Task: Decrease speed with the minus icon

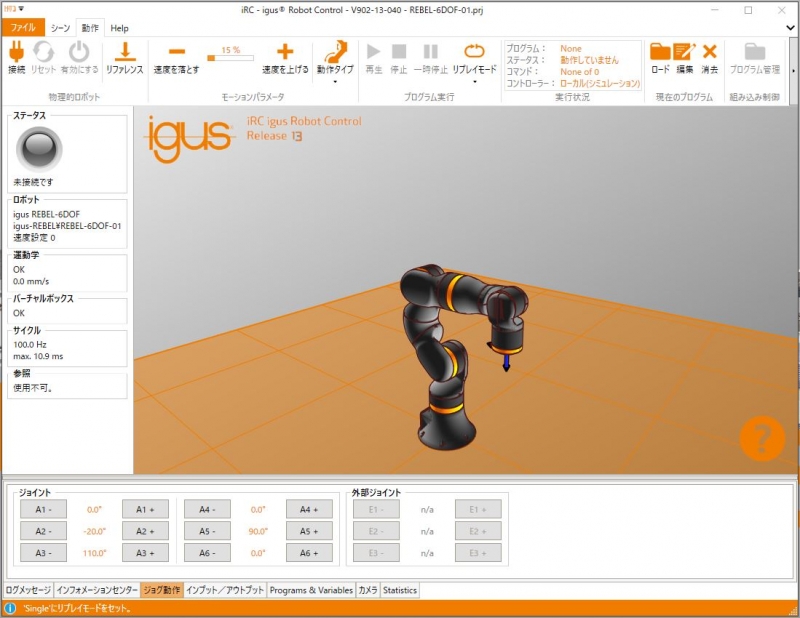Action: tap(177, 52)
